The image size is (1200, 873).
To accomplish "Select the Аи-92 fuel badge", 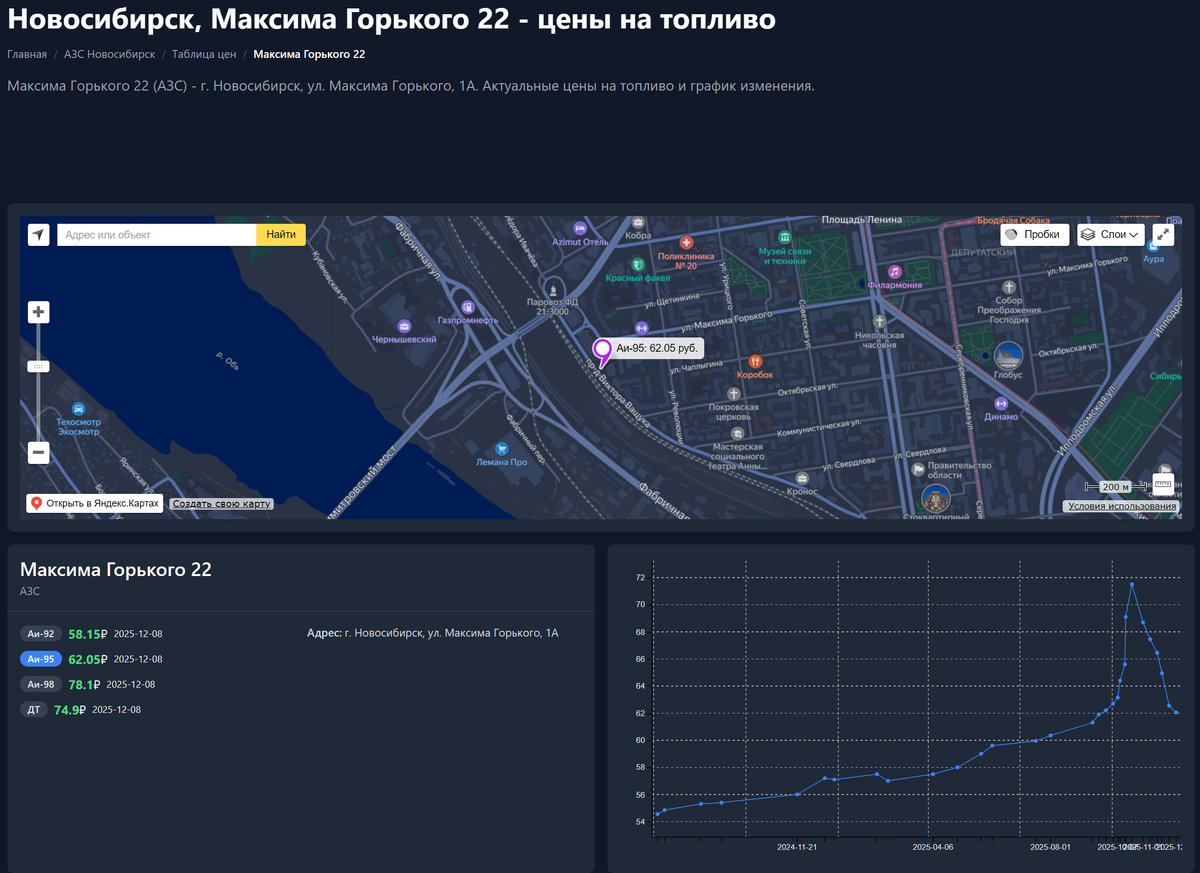I will coord(41,634).
